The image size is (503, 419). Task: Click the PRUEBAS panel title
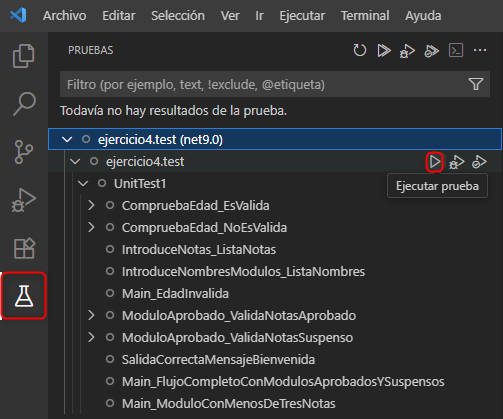(91, 50)
